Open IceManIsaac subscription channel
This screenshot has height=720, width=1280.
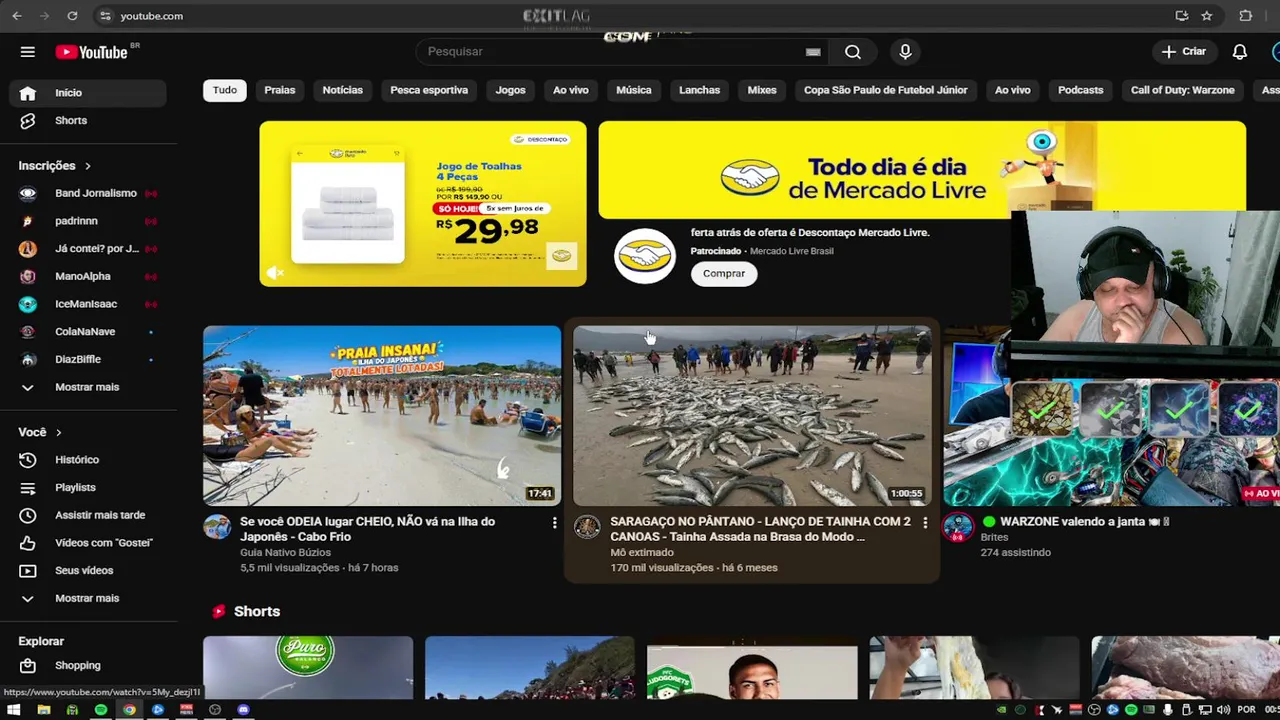pyautogui.click(x=88, y=304)
